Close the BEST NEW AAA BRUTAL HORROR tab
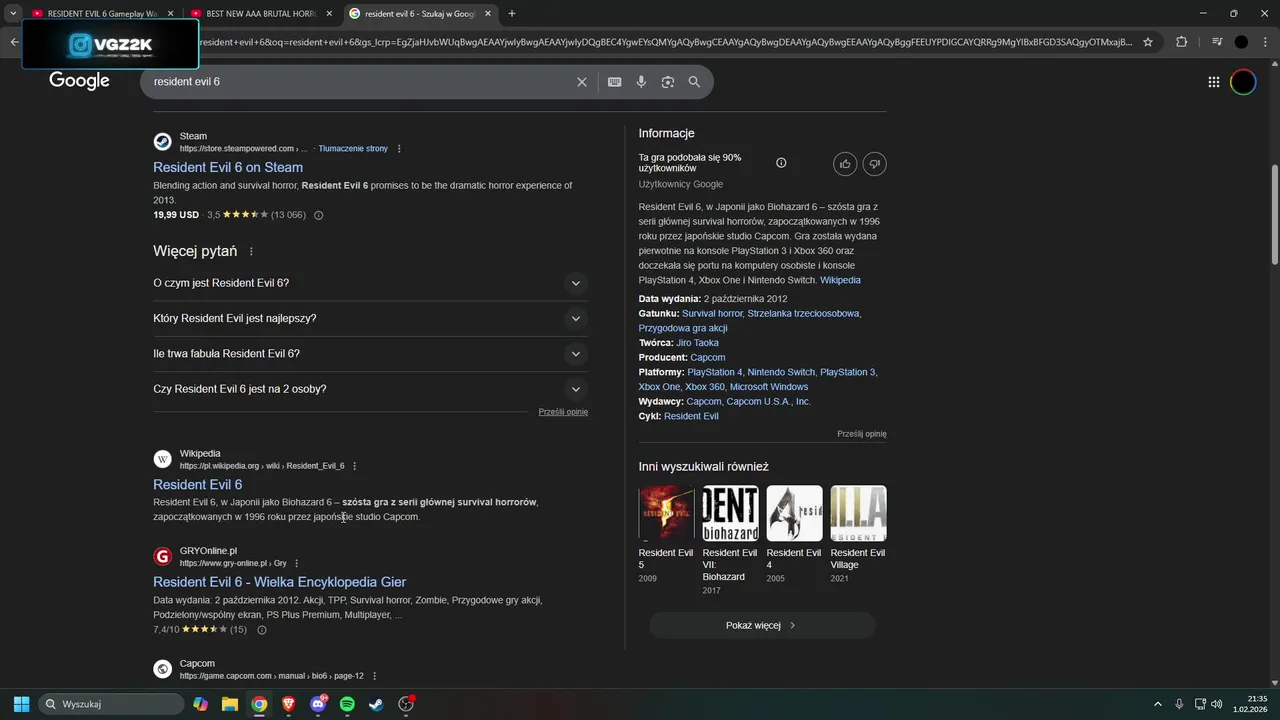The image size is (1280, 720). coord(329,14)
